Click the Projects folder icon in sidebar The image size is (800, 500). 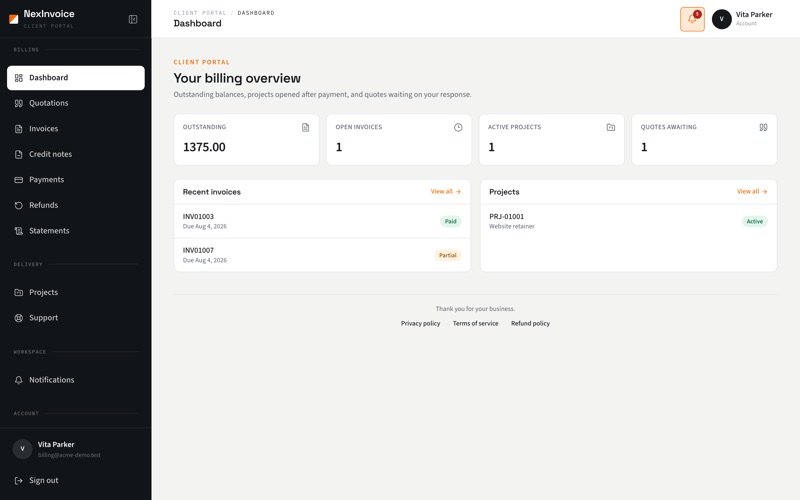point(19,292)
